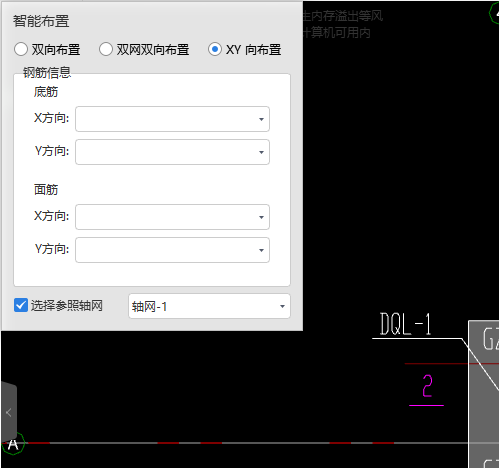Image resolution: width=499 pixels, height=468 pixels.
Task: Click the 智能布置 dialog title
Action: 41,21
